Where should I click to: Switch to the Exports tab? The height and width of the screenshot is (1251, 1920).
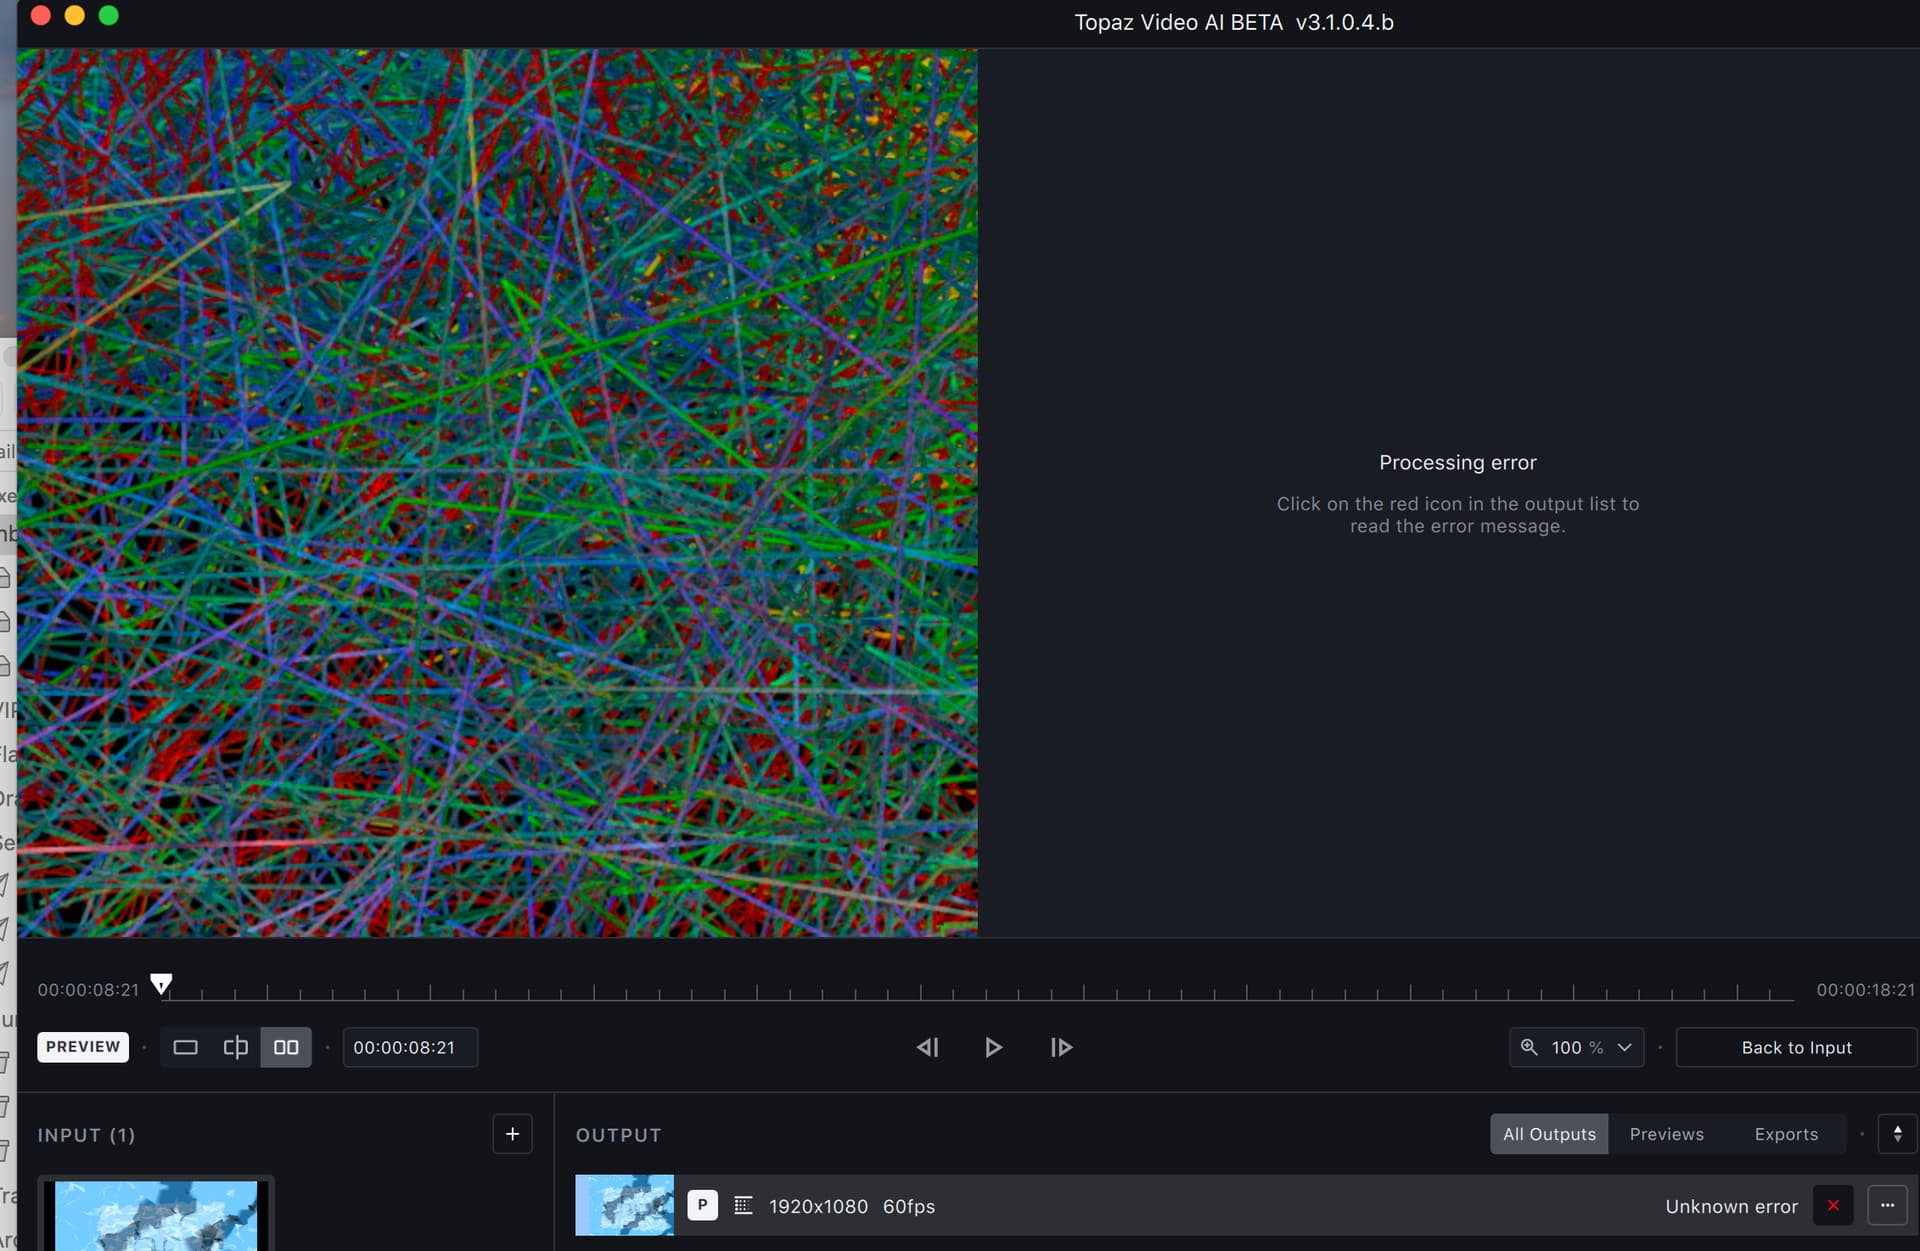(1786, 1134)
